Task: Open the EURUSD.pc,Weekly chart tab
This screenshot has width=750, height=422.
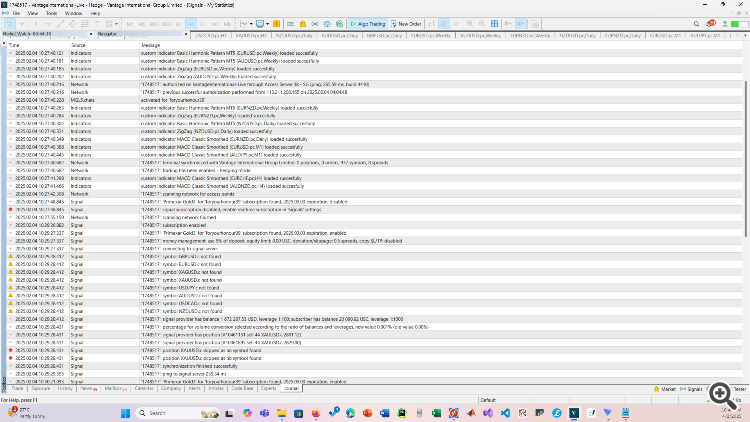Action: pos(431,35)
